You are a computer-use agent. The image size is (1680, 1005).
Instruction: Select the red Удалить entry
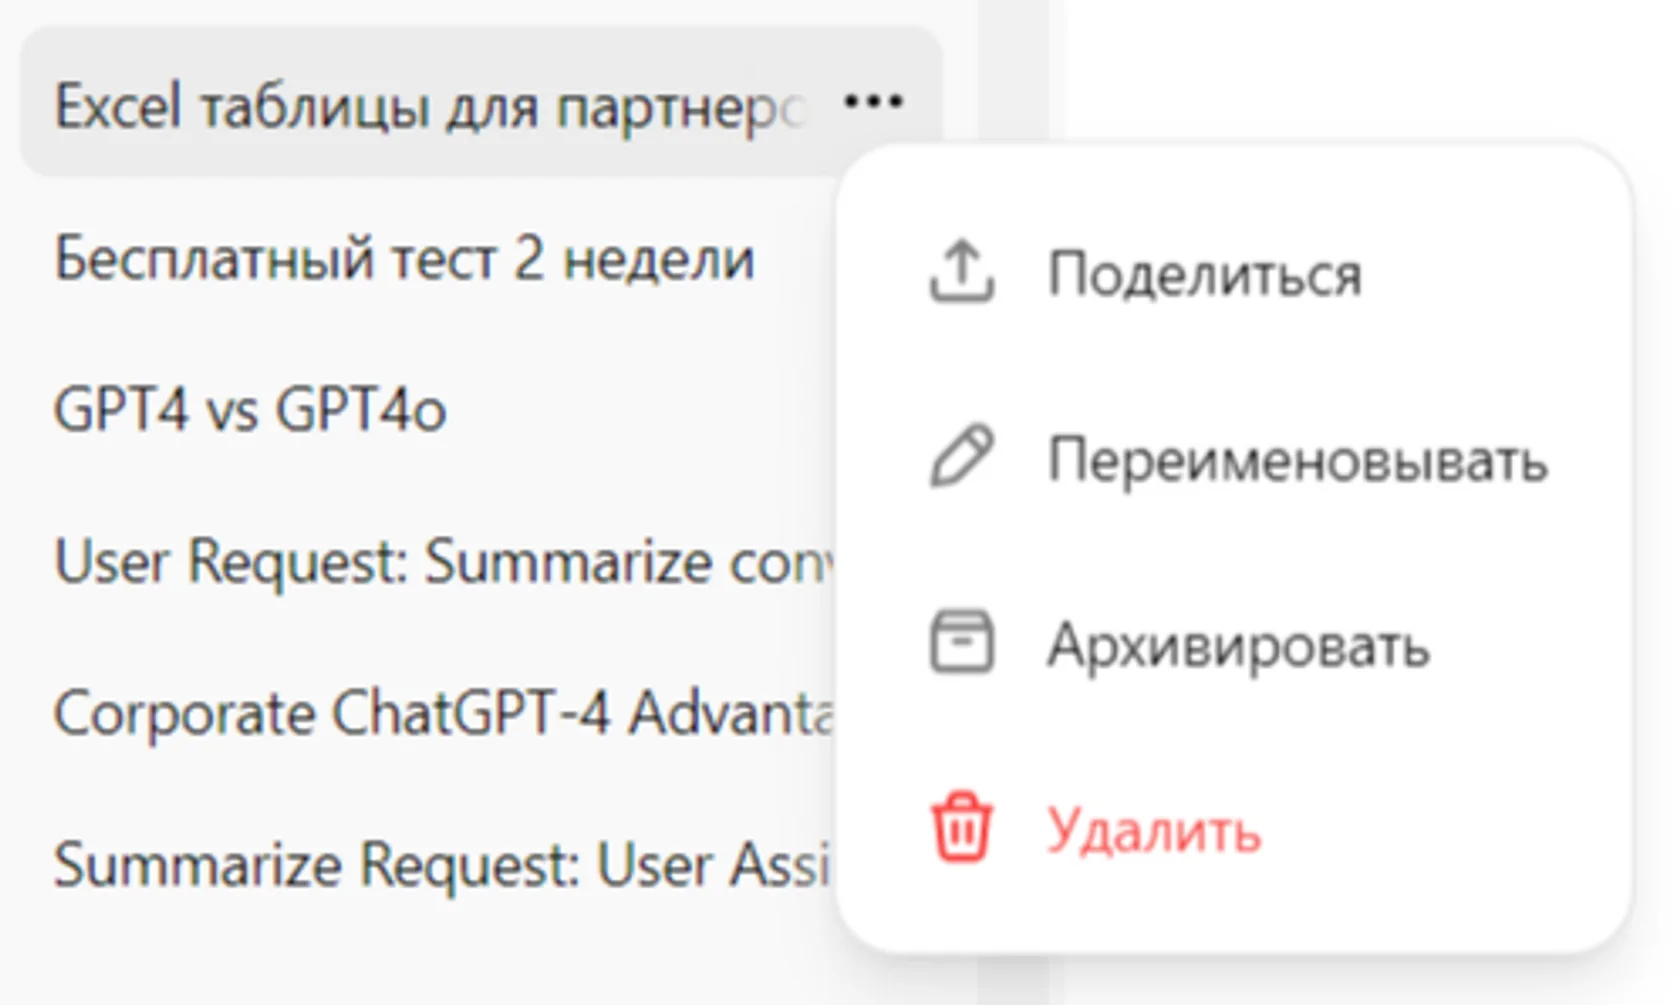(x=1154, y=831)
